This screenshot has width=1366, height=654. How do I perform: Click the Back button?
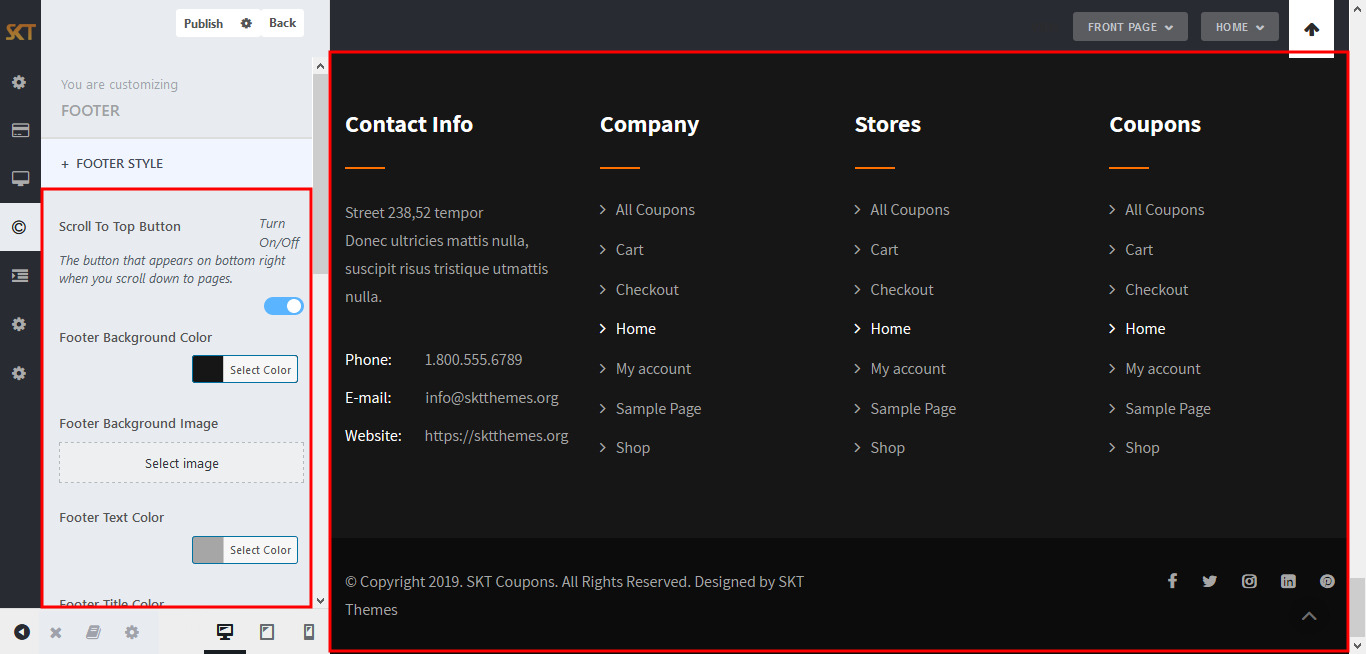pos(283,23)
